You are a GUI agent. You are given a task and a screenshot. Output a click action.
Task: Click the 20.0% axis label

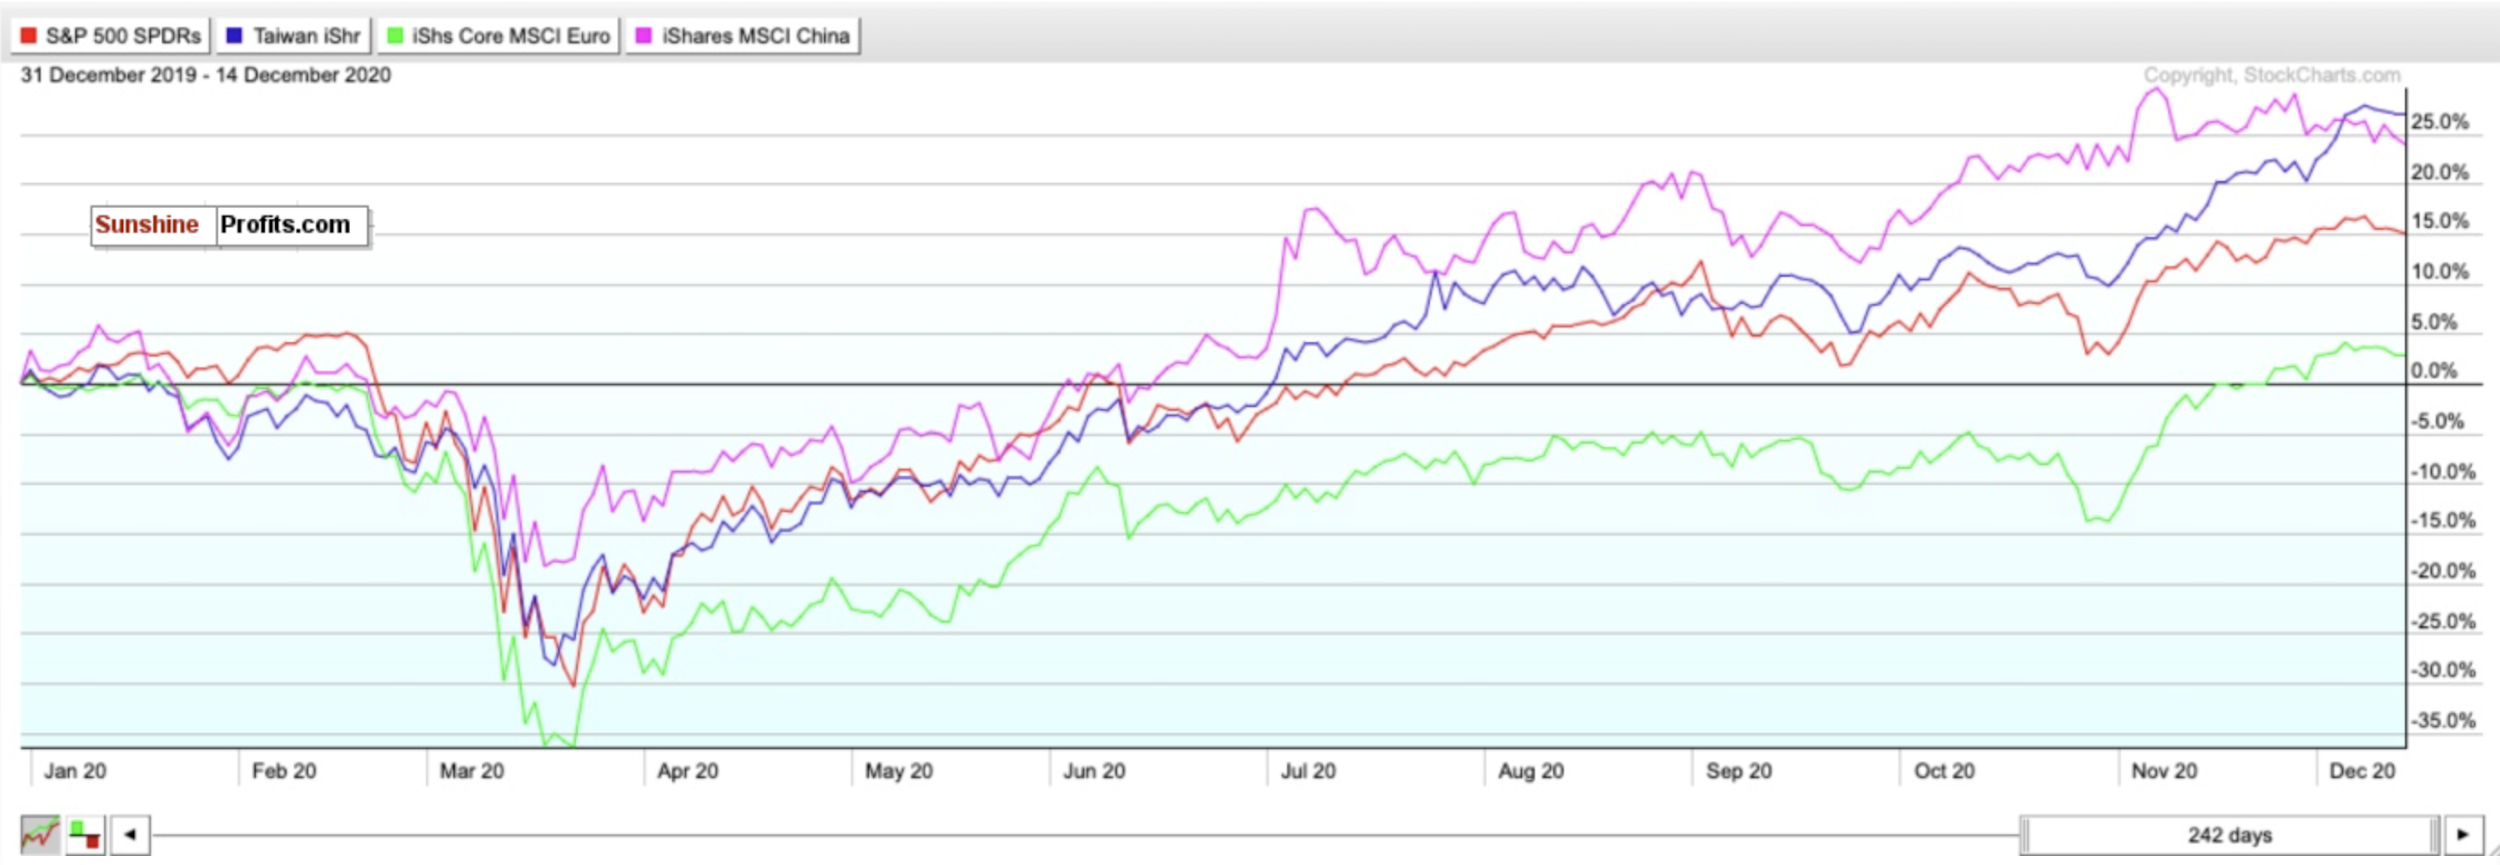pyautogui.click(x=2440, y=172)
